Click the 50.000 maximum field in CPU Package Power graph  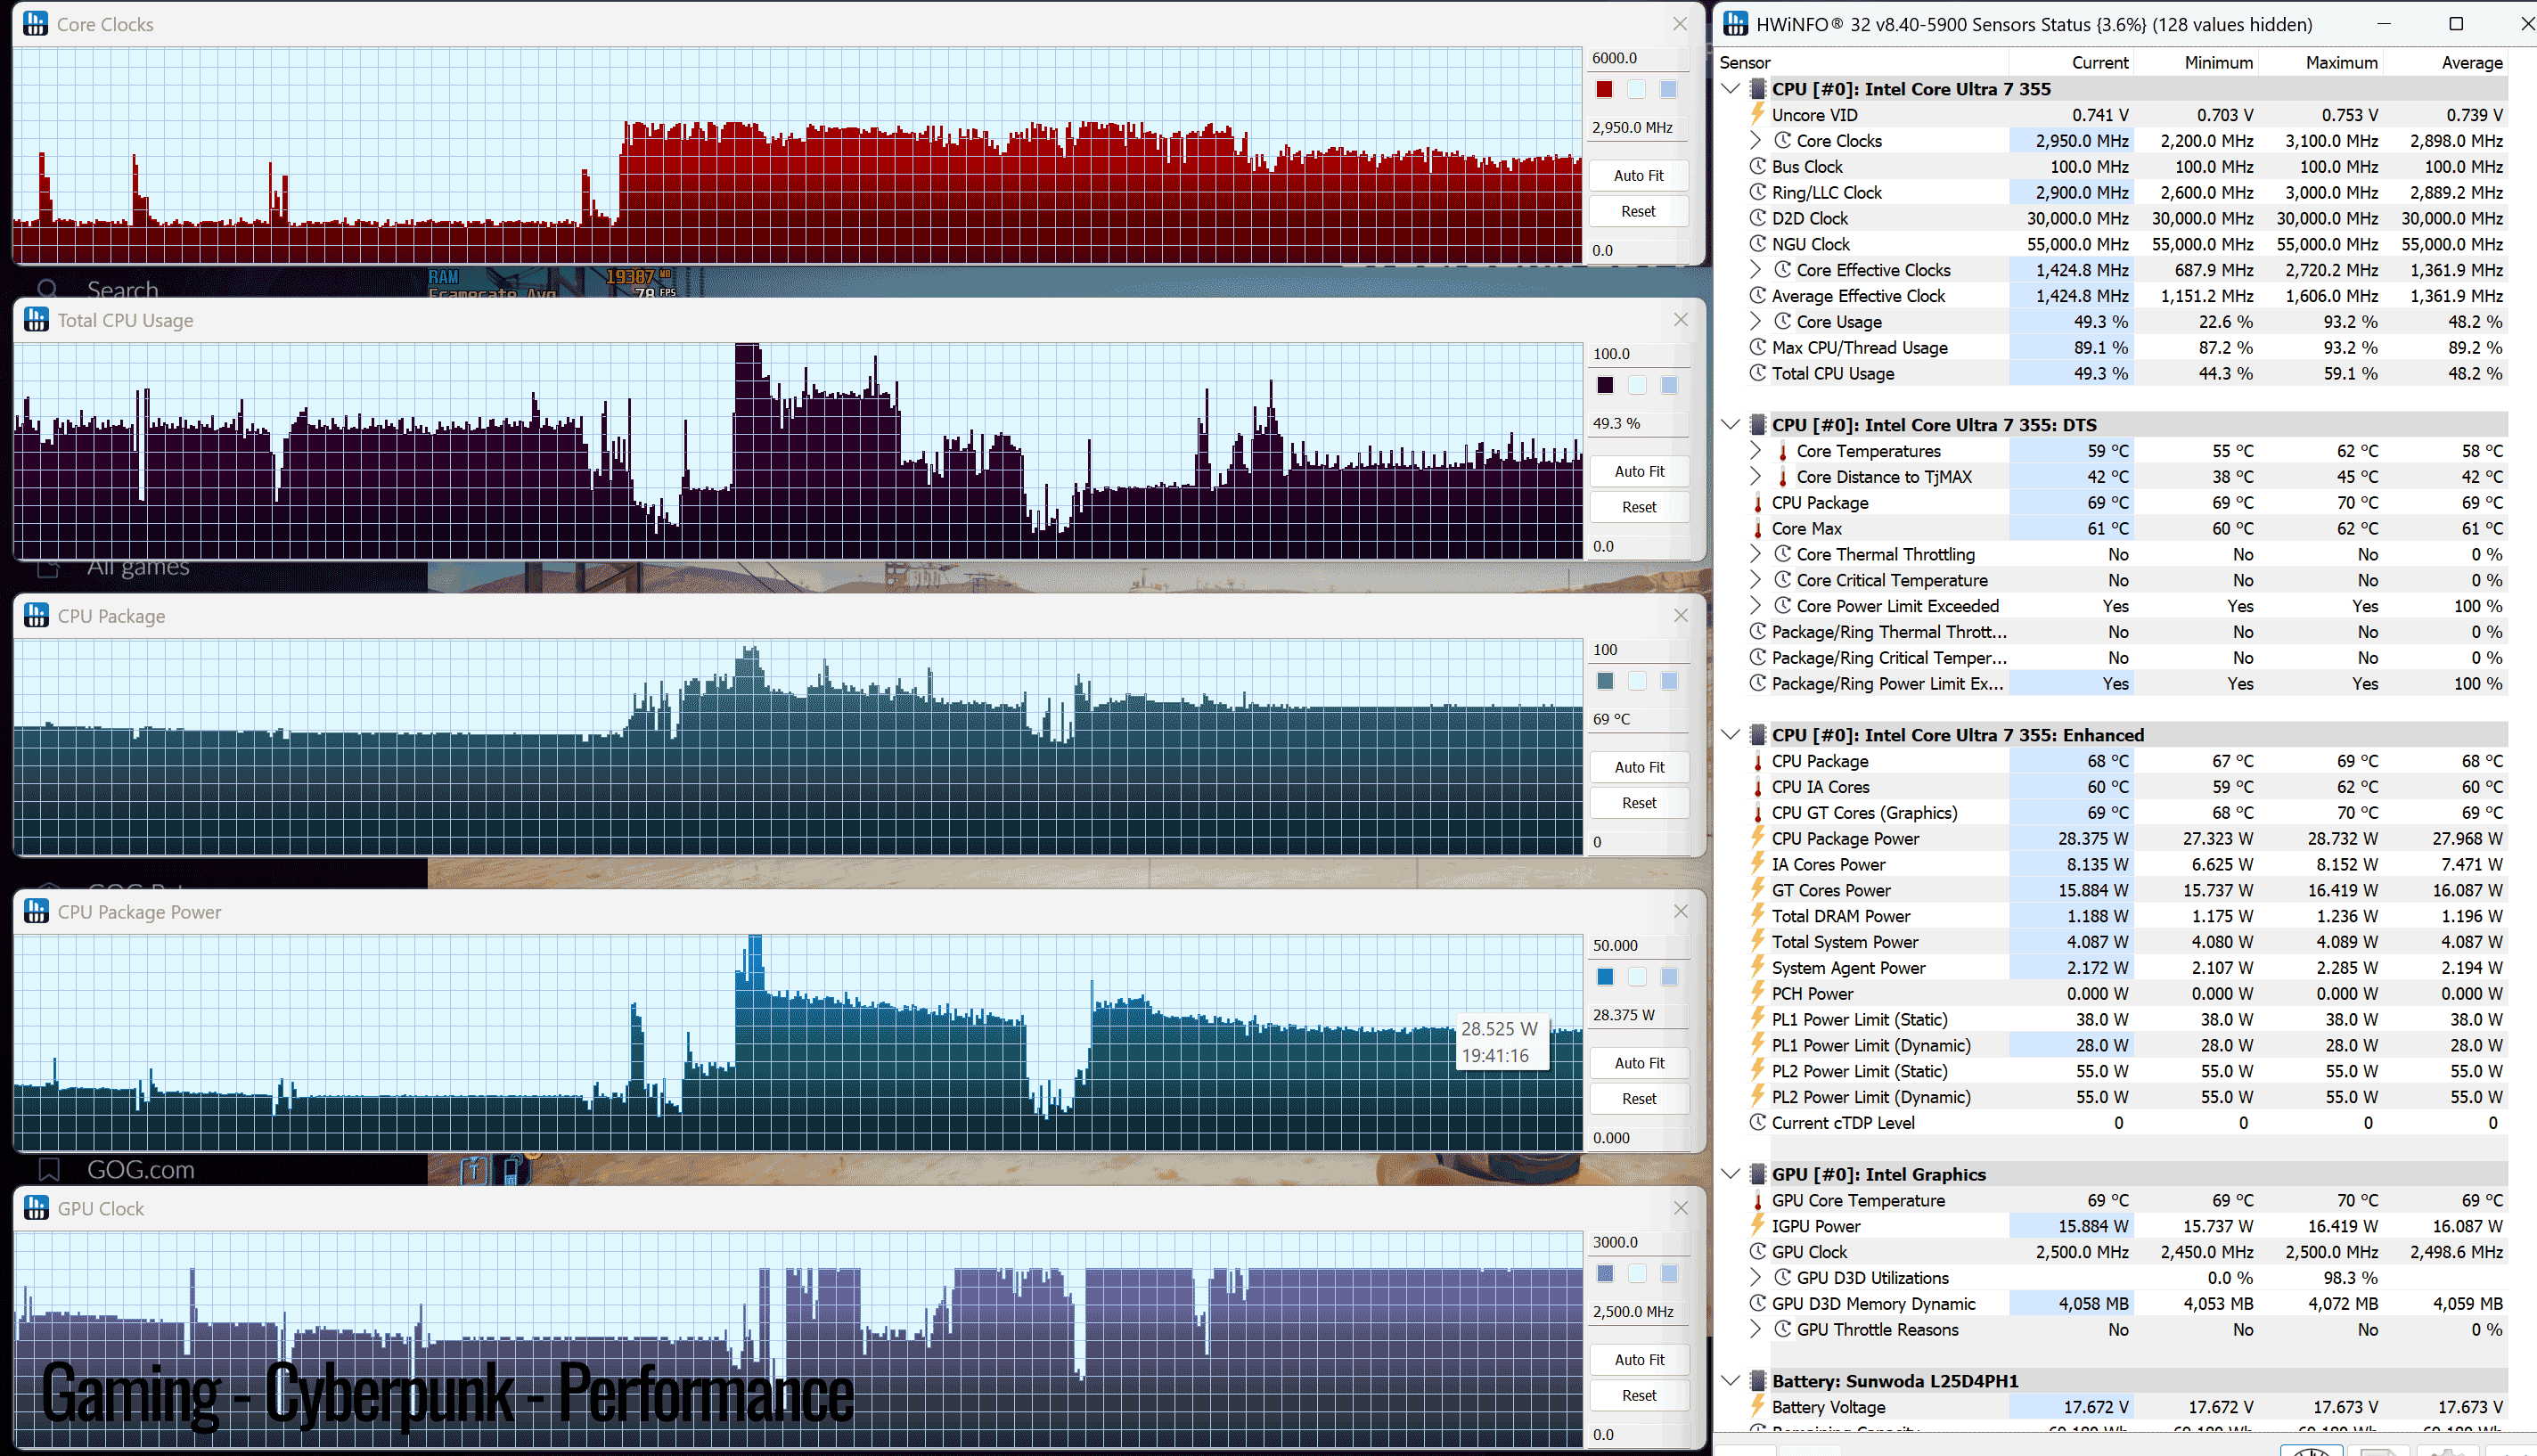pyautogui.click(x=1638, y=945)
